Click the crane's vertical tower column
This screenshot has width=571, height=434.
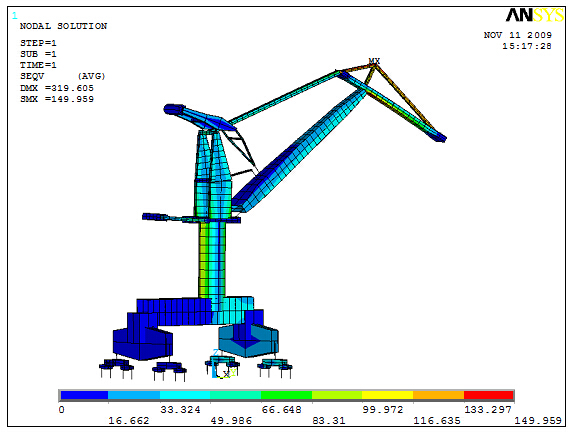[212, 259]
